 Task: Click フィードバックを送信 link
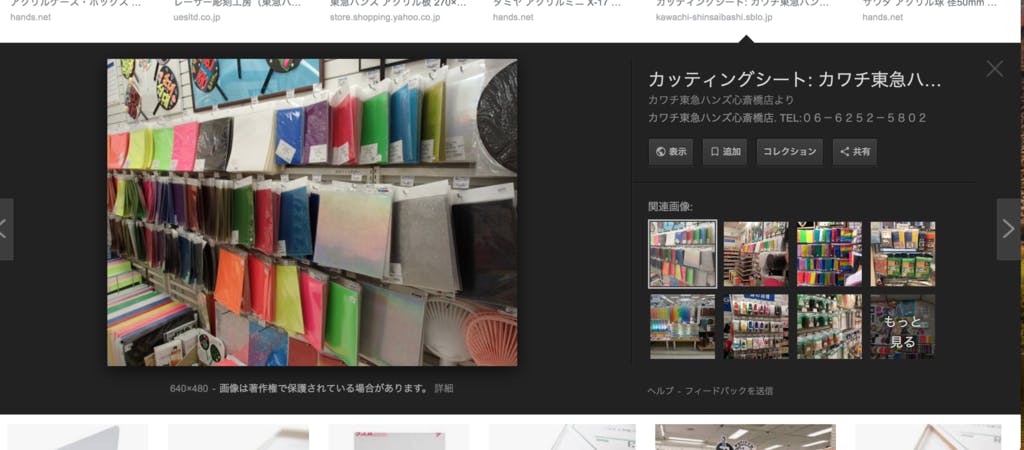(729, 391)
